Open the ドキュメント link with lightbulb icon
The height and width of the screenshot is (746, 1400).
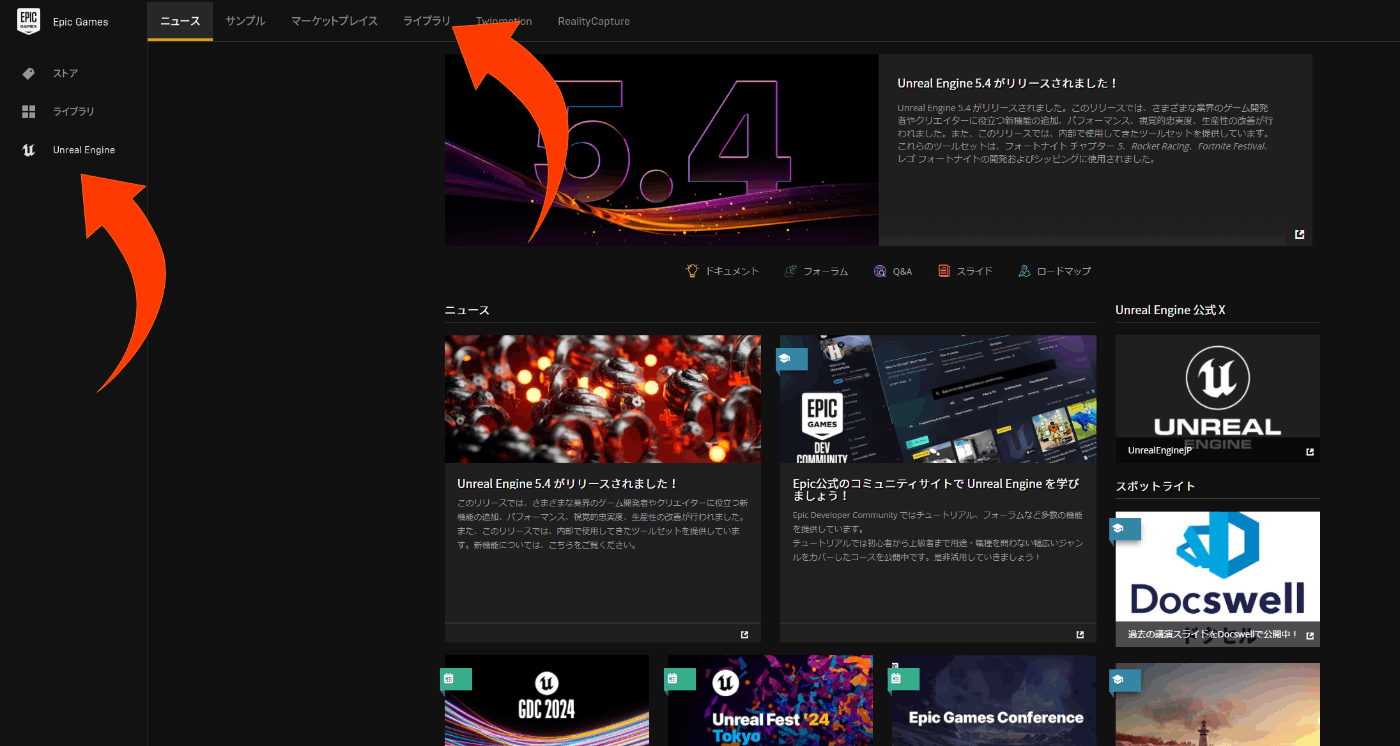[722, 271]
